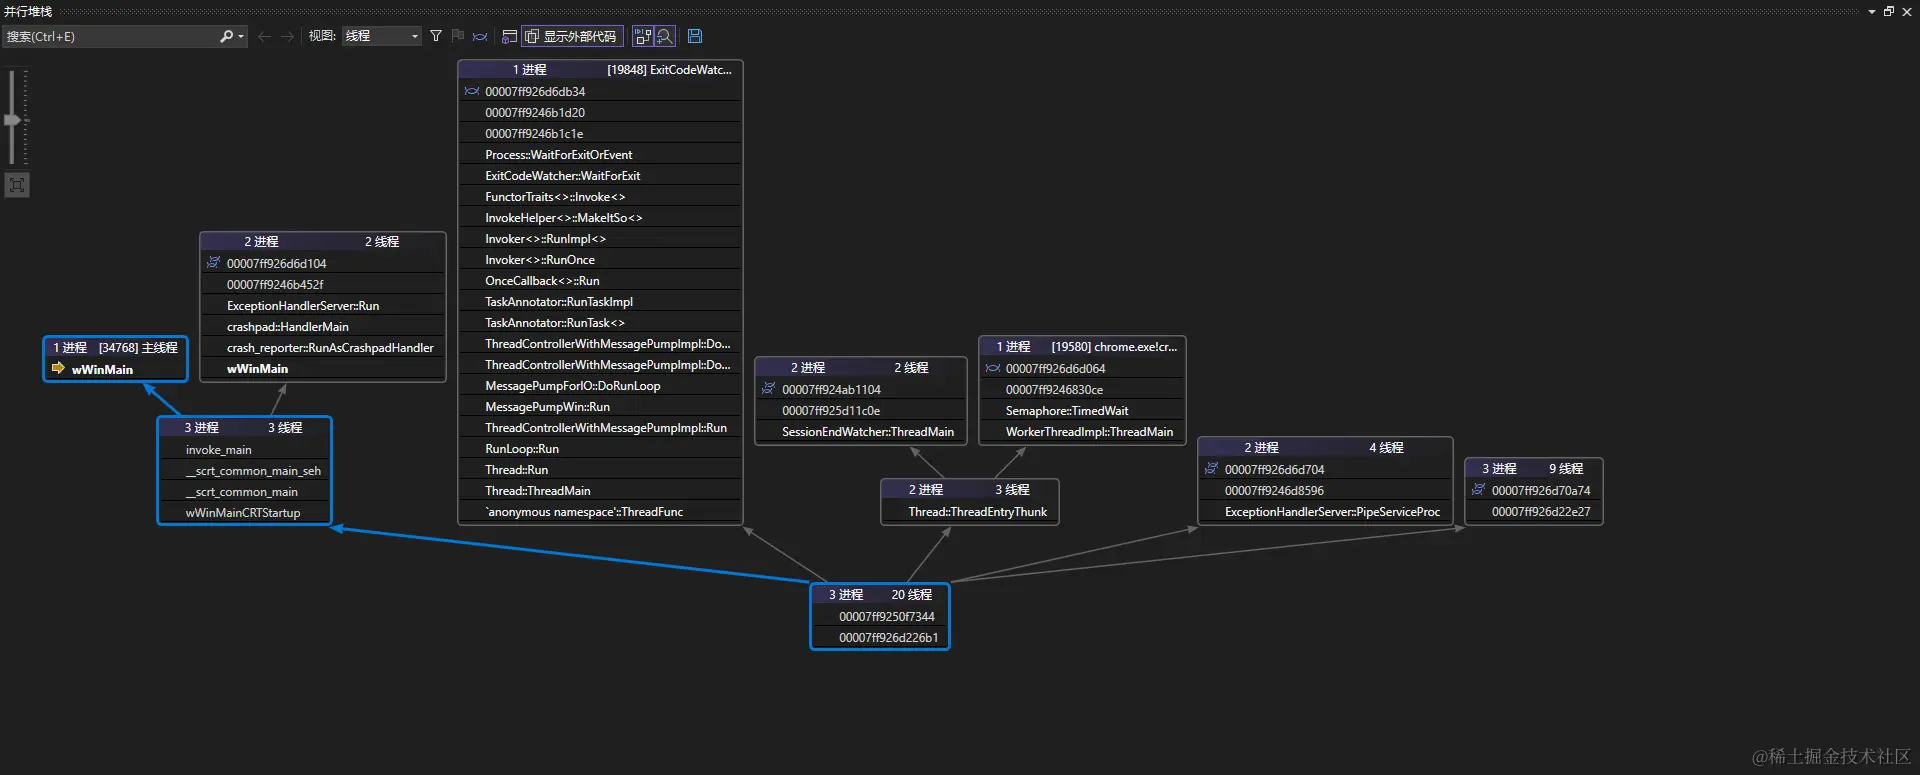Go forward with the right arrow button

(288, 37)
